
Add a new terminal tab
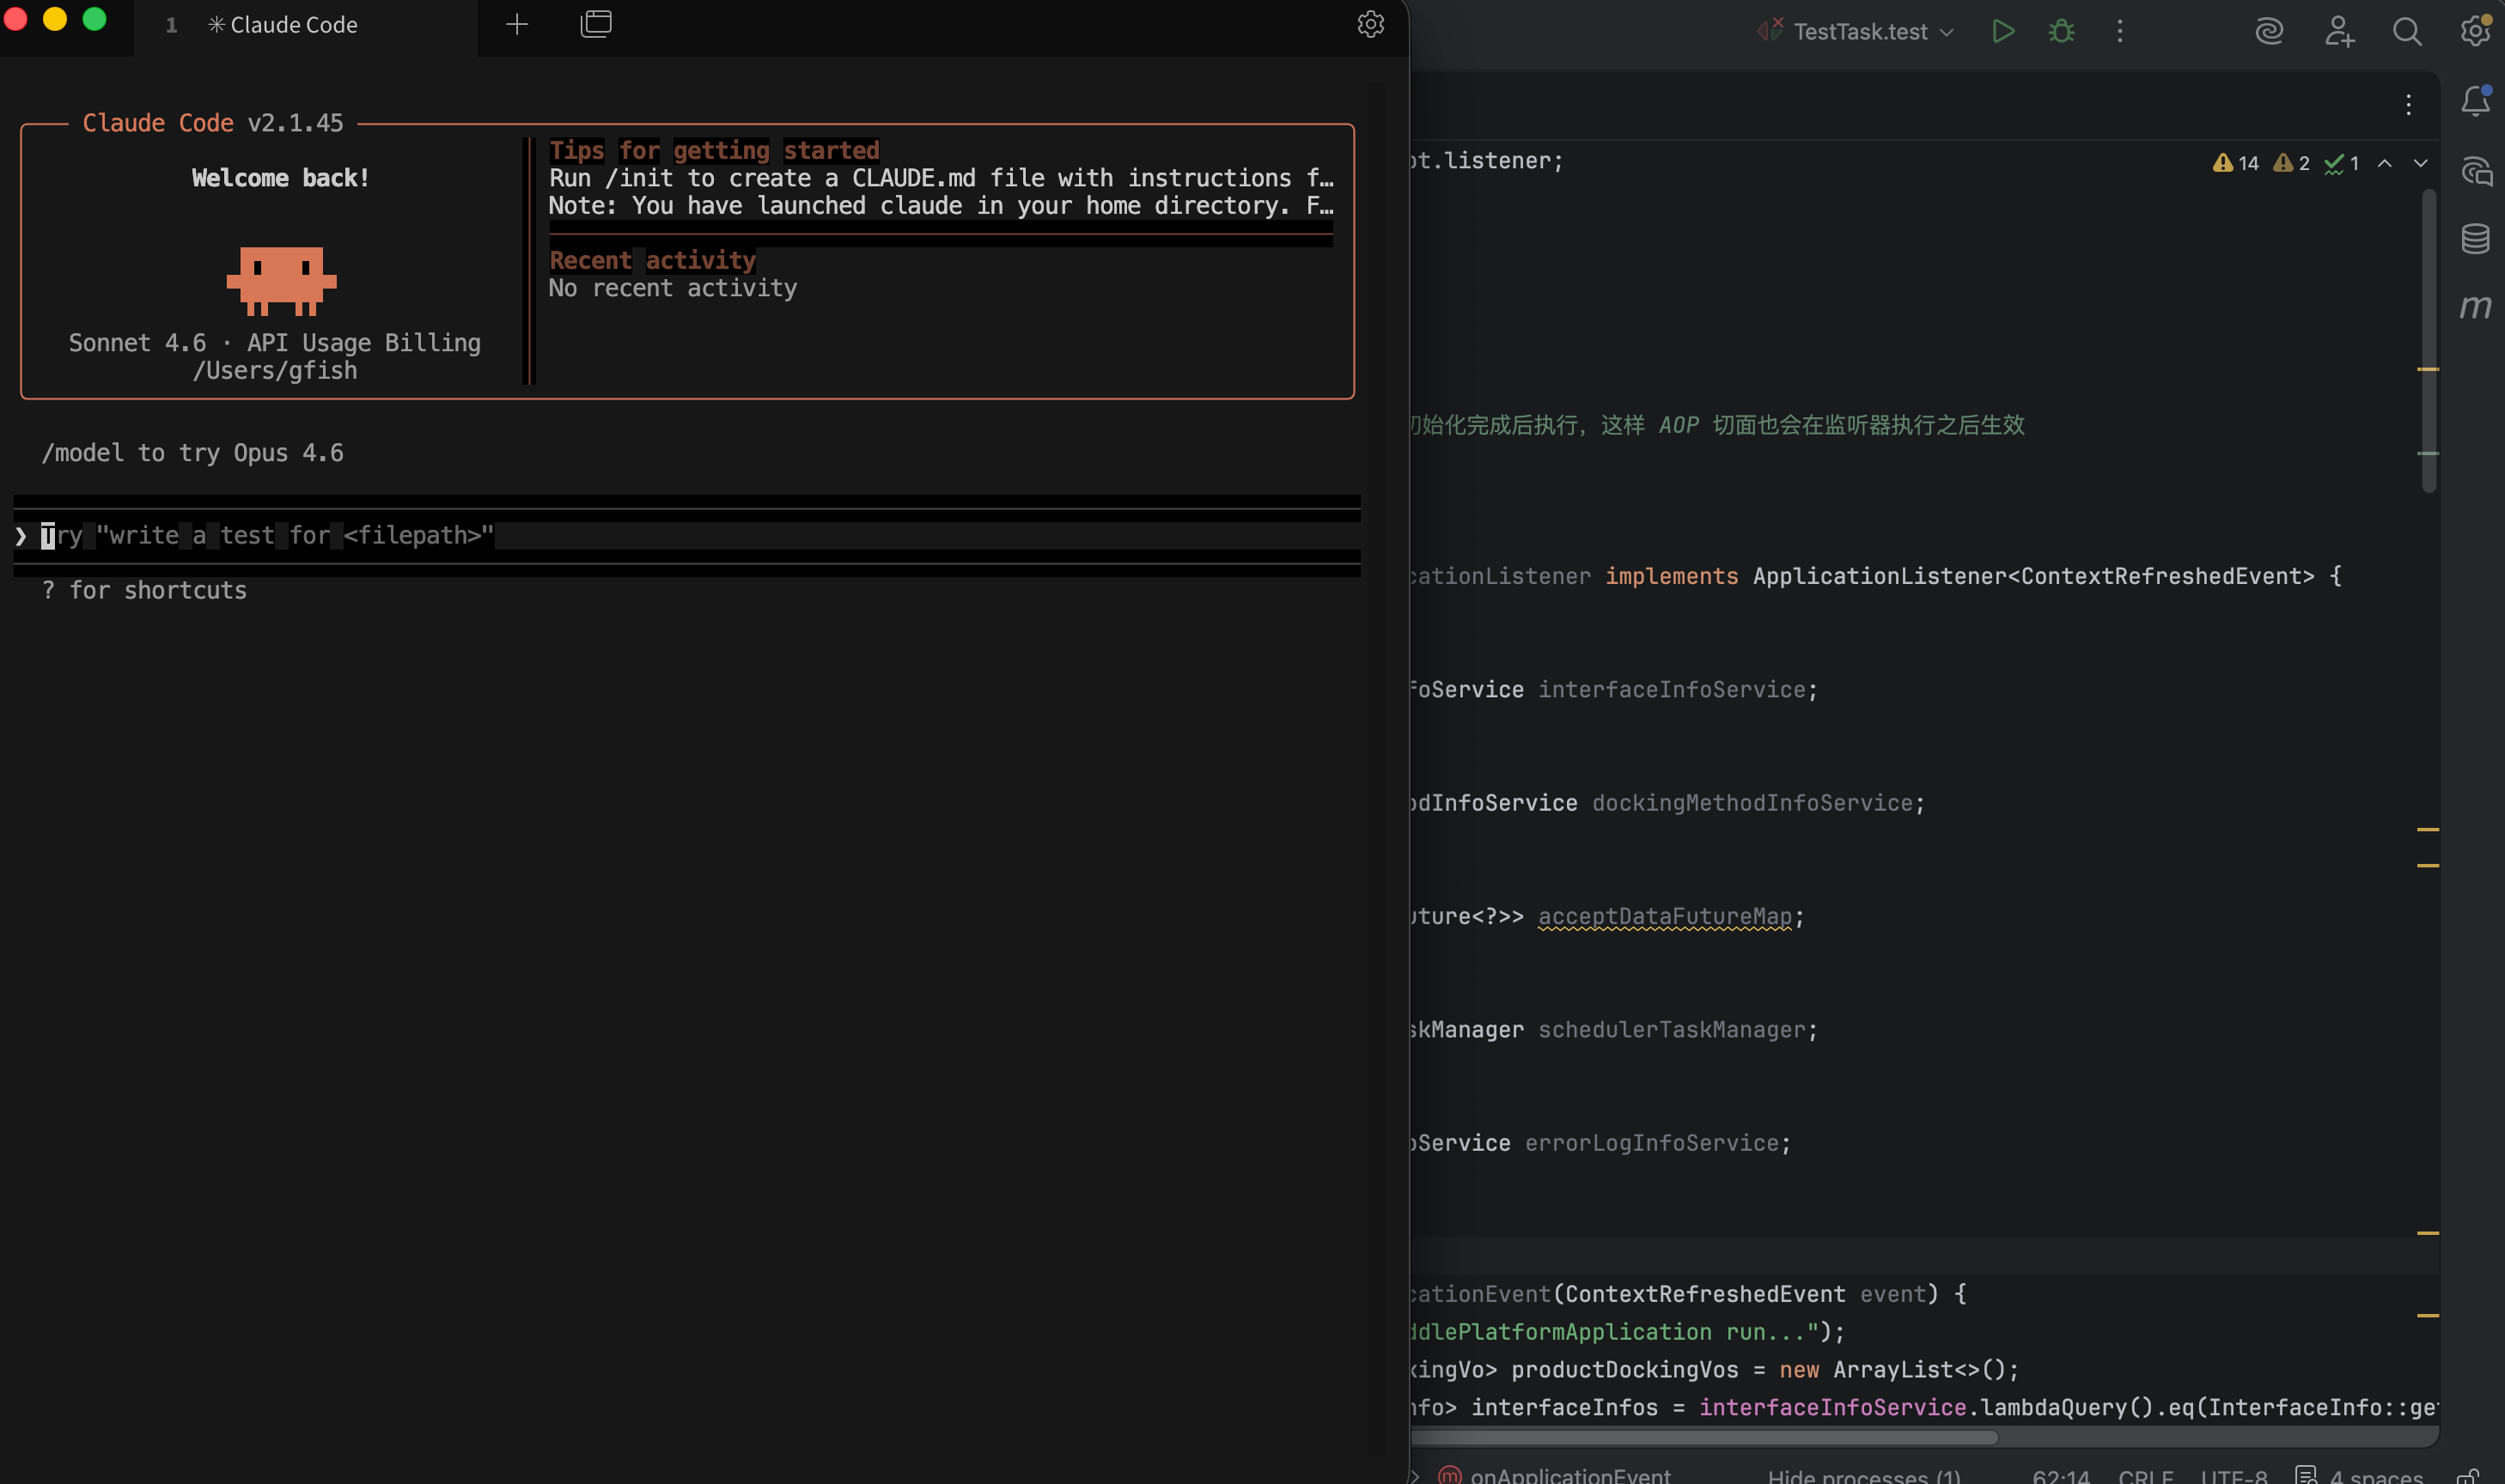516,25
